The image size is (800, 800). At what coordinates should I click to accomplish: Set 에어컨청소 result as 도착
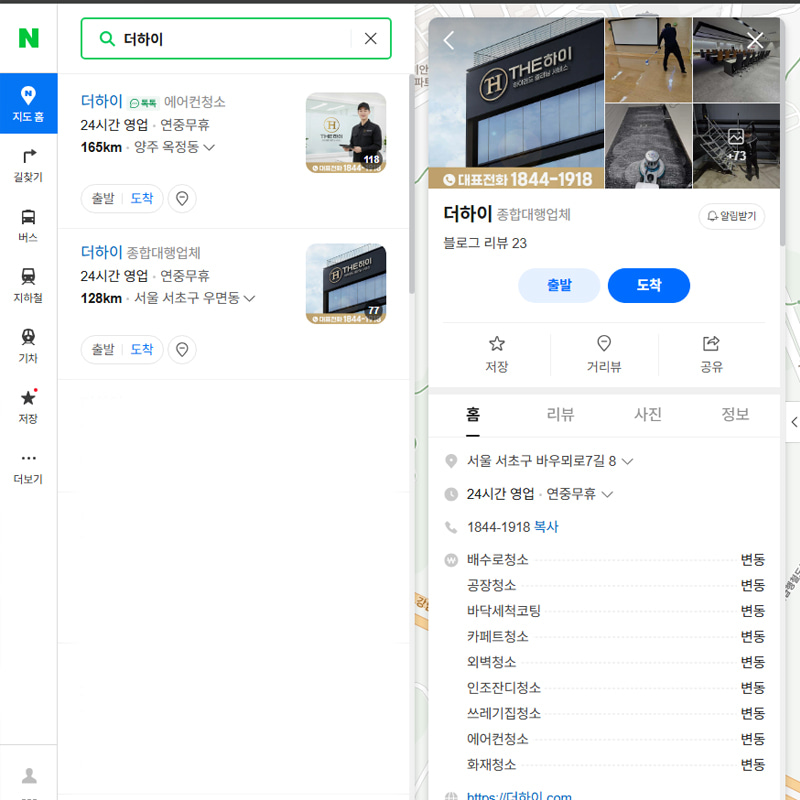pyautogui.click(x=142, y=198)
